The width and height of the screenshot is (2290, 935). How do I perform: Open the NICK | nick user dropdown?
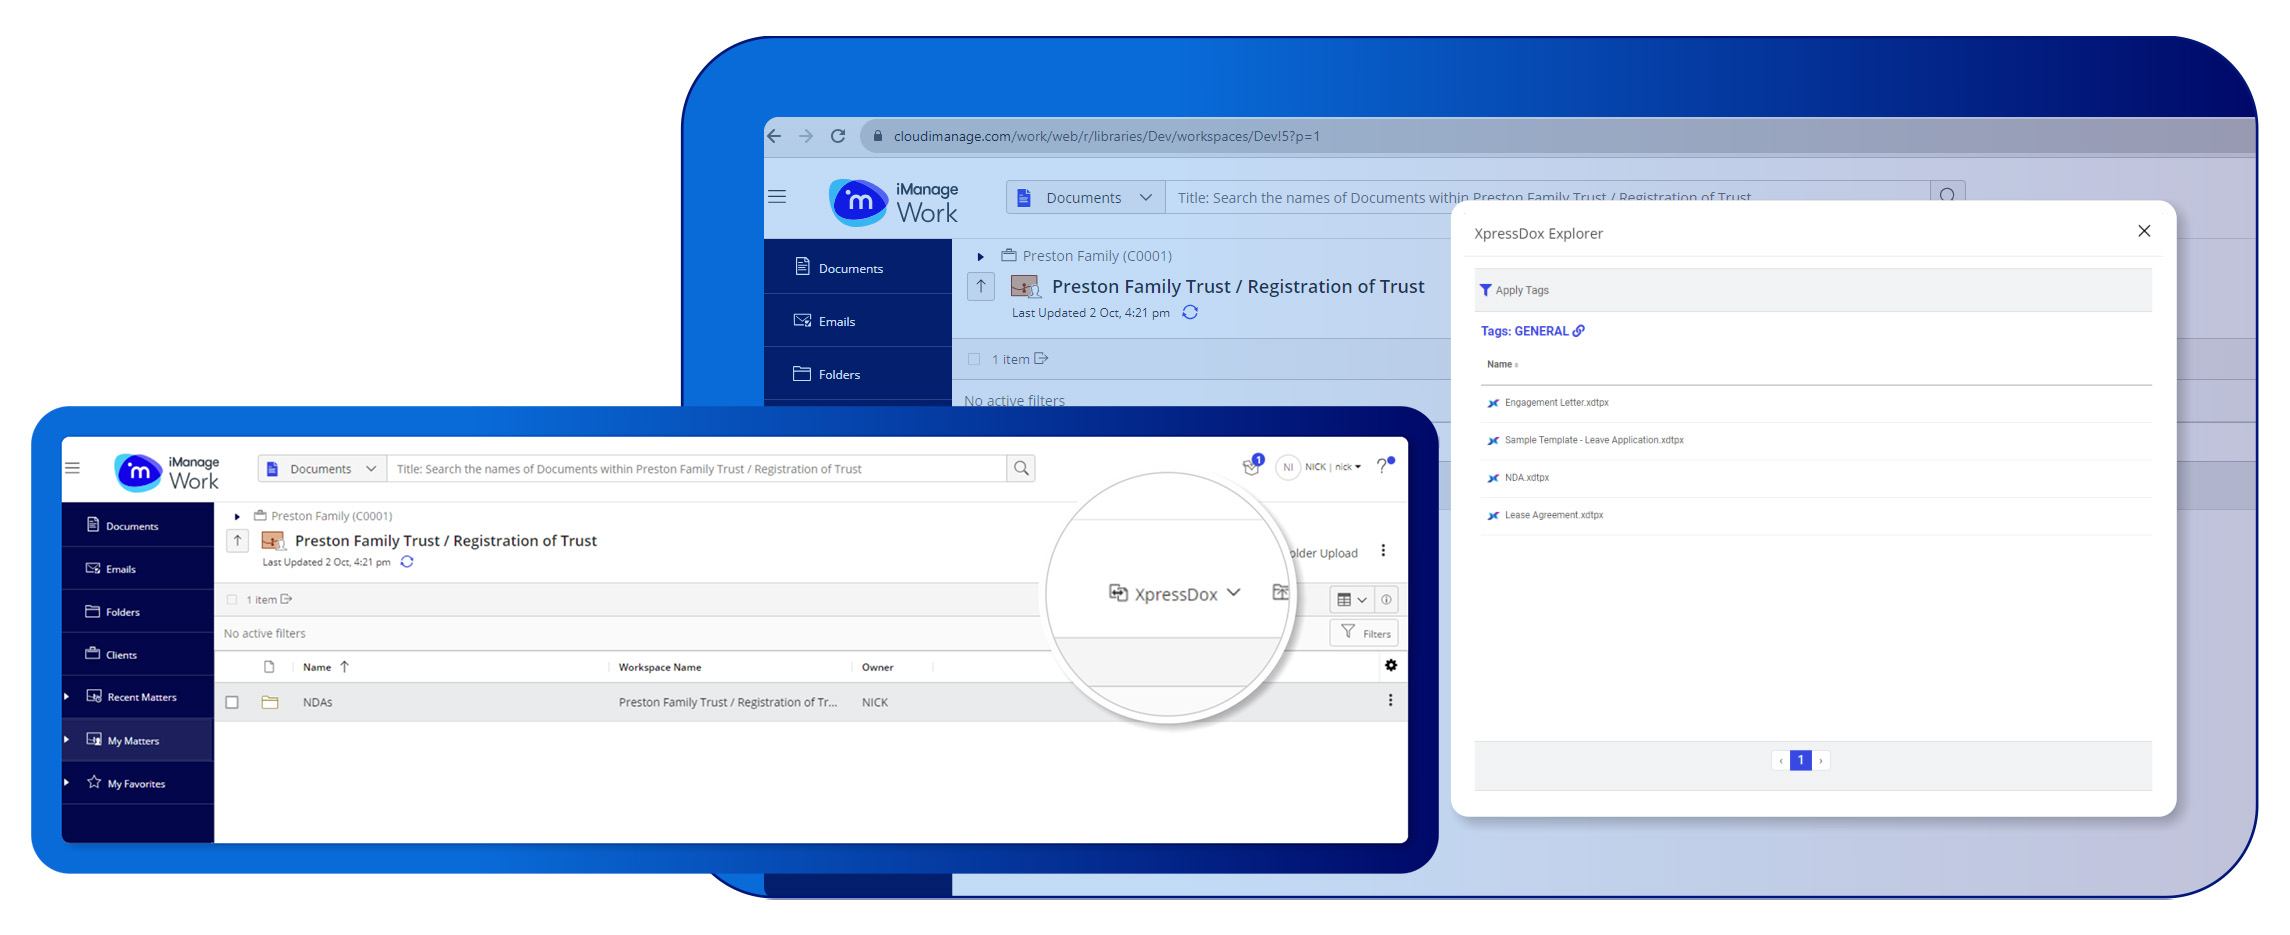click(1333, 467)
